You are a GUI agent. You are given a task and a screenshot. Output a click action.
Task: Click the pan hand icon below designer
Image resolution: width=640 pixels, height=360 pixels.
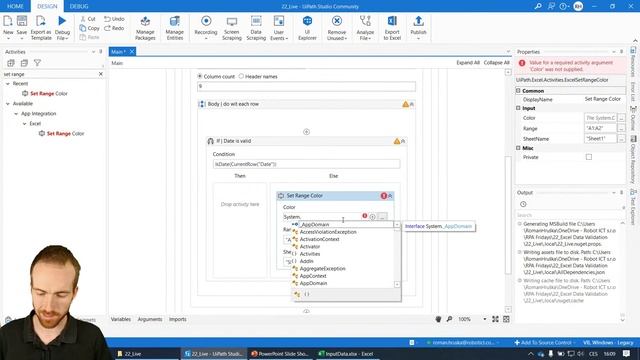coord(438,319)
